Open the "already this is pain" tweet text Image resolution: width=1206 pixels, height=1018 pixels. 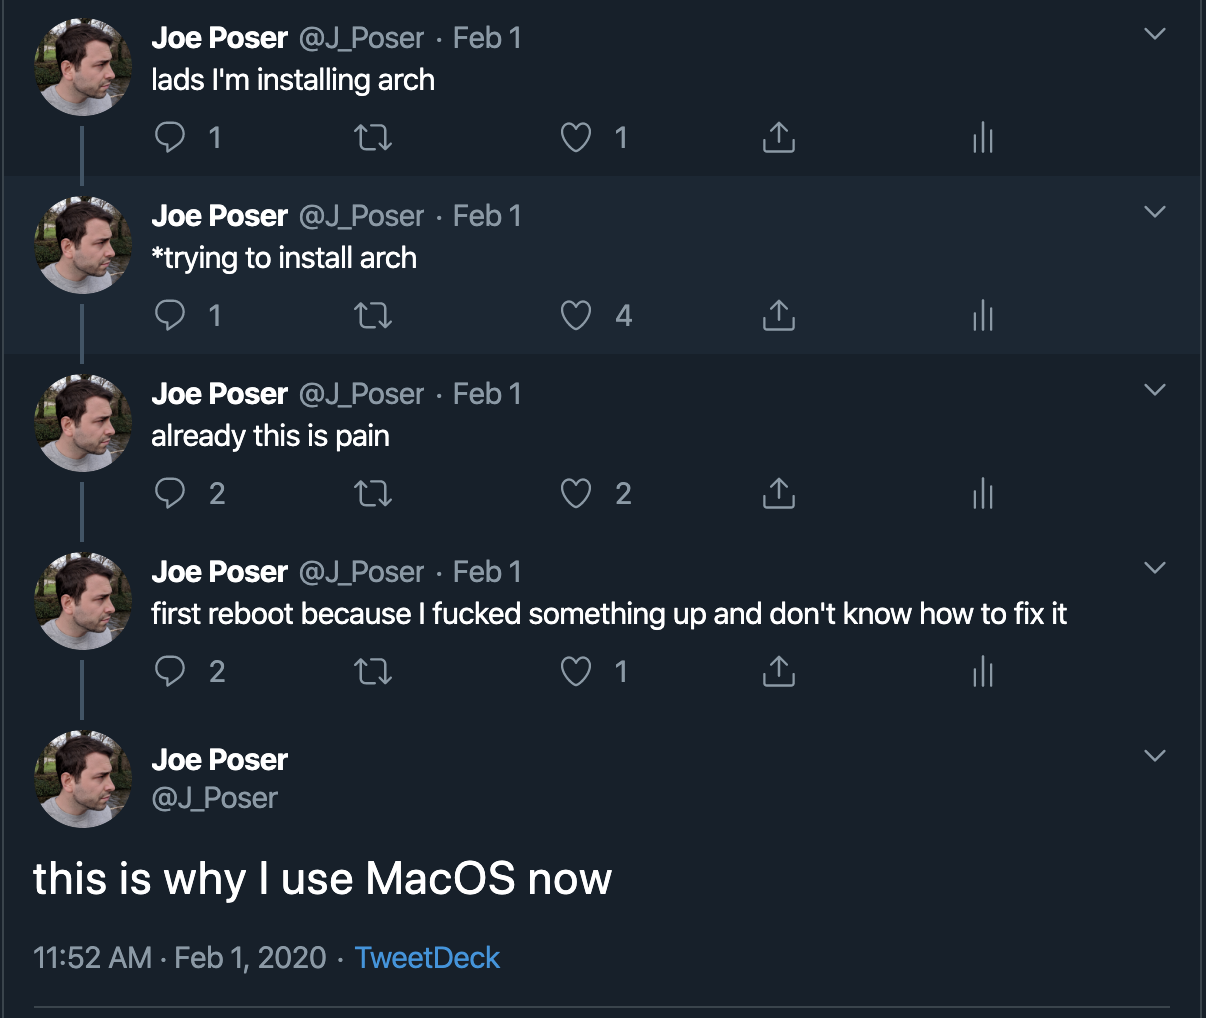270,436
